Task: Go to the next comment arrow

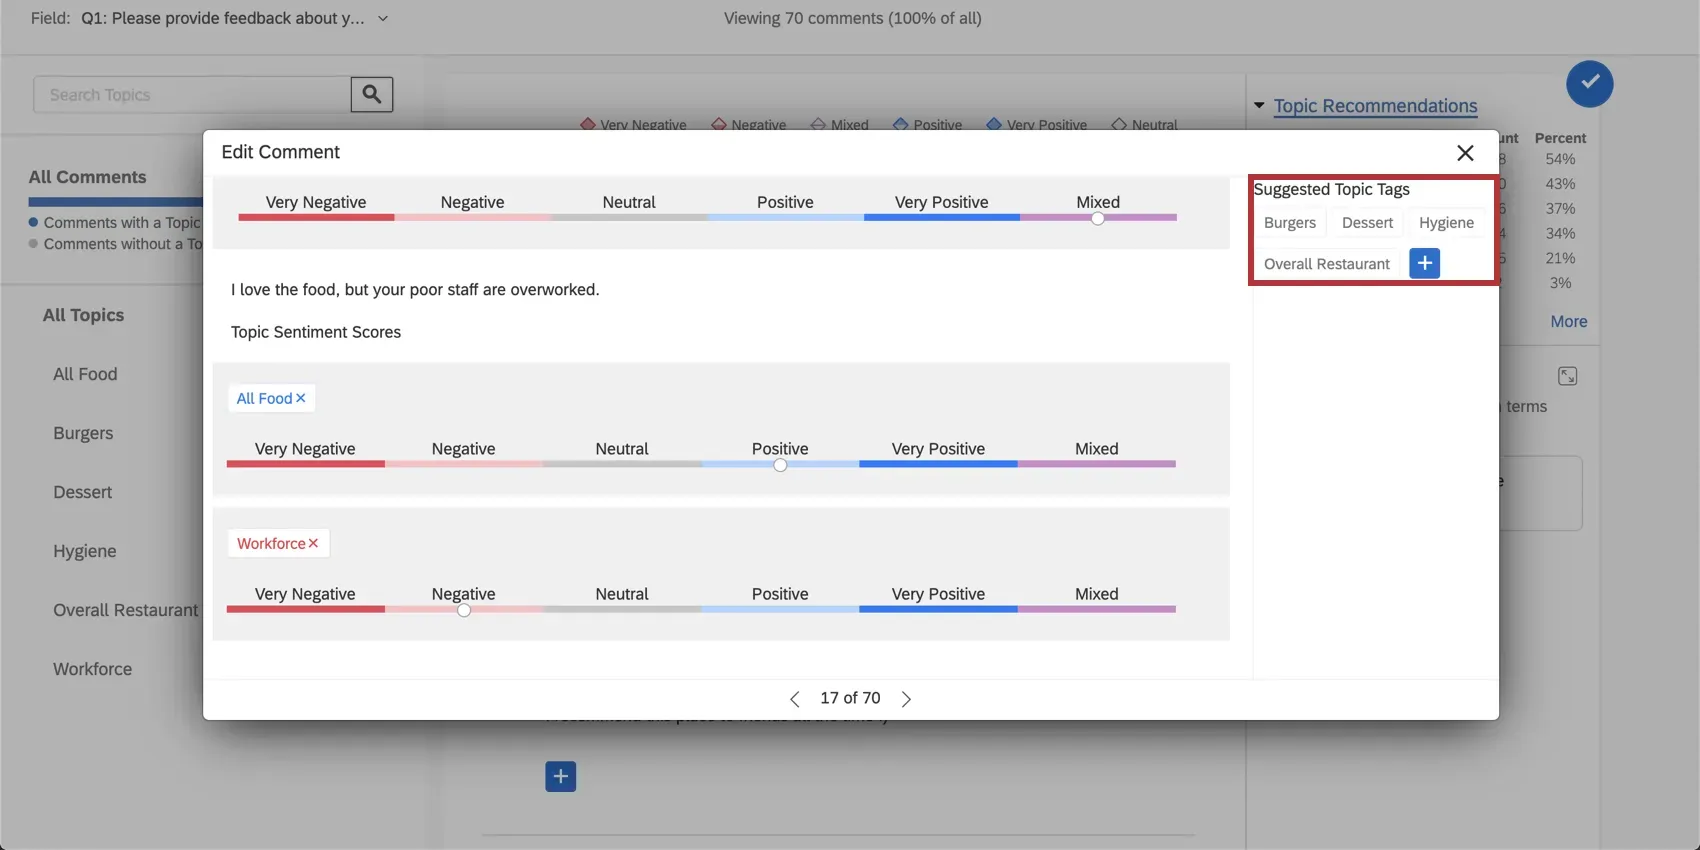Action: [x=906, y=699]
